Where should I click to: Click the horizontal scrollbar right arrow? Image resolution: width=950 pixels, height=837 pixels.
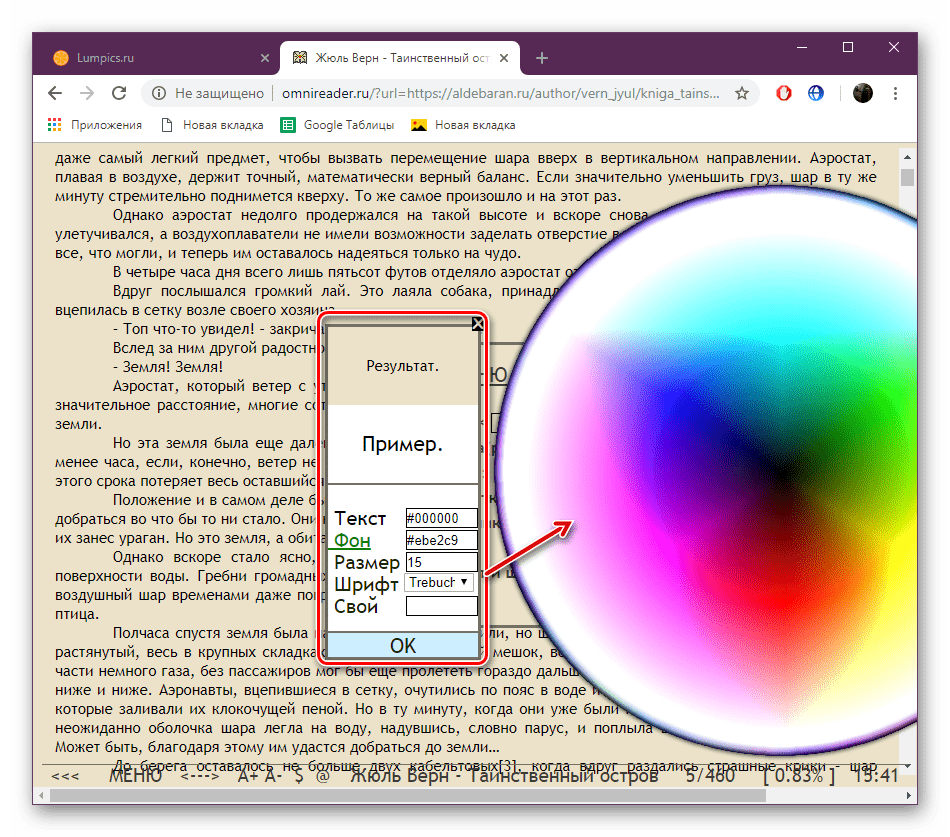point(908,795)
